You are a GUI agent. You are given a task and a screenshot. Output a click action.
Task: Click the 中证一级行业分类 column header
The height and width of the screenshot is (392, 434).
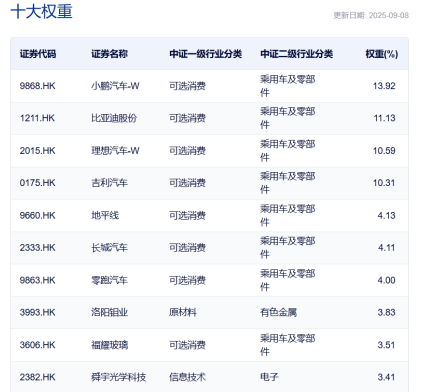[x=206, y=54]
